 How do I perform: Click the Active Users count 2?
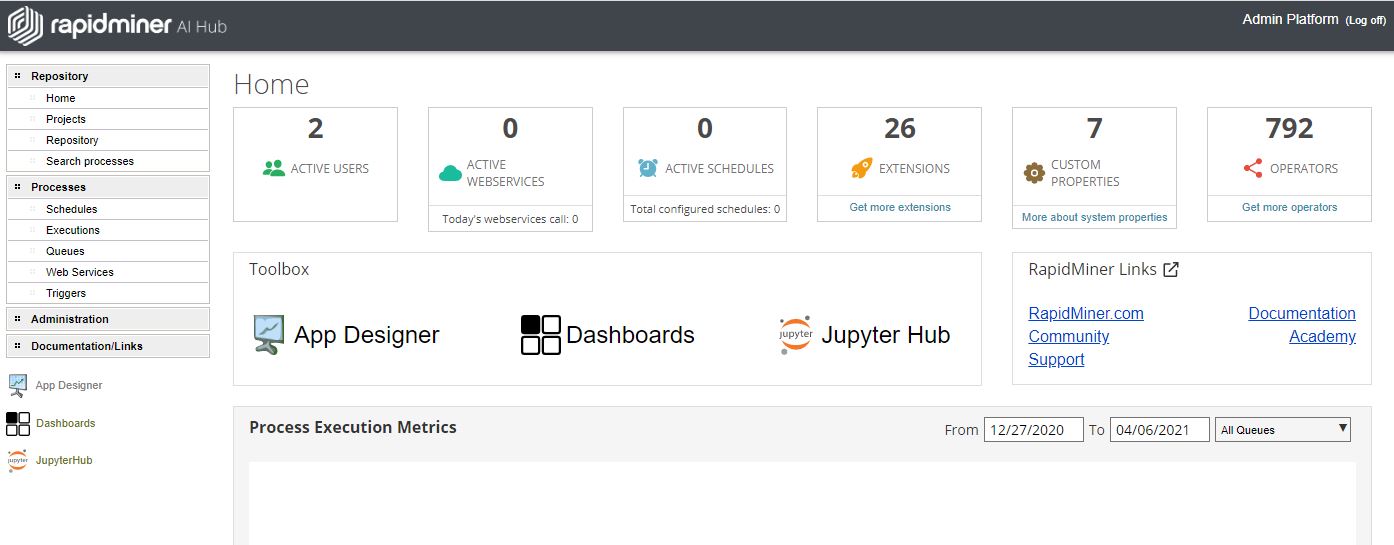click(x=315, y=128)
